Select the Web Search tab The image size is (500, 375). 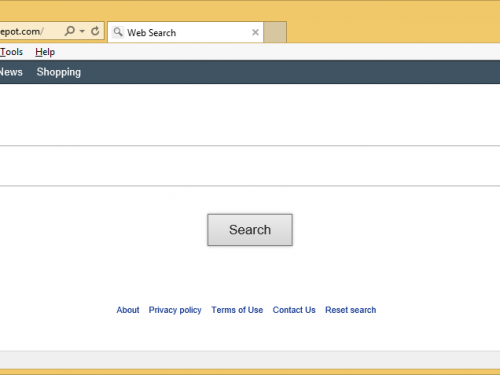[x=185, y=32]
